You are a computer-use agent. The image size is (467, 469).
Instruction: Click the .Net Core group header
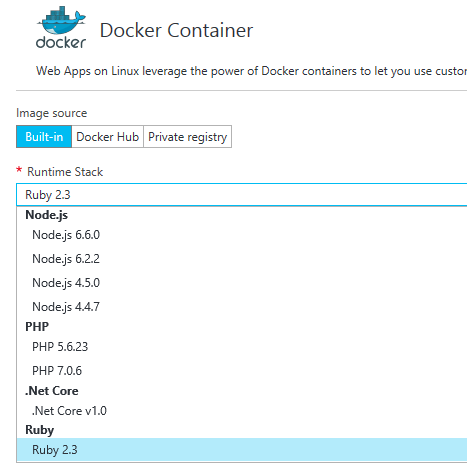[x=52, y=391]
